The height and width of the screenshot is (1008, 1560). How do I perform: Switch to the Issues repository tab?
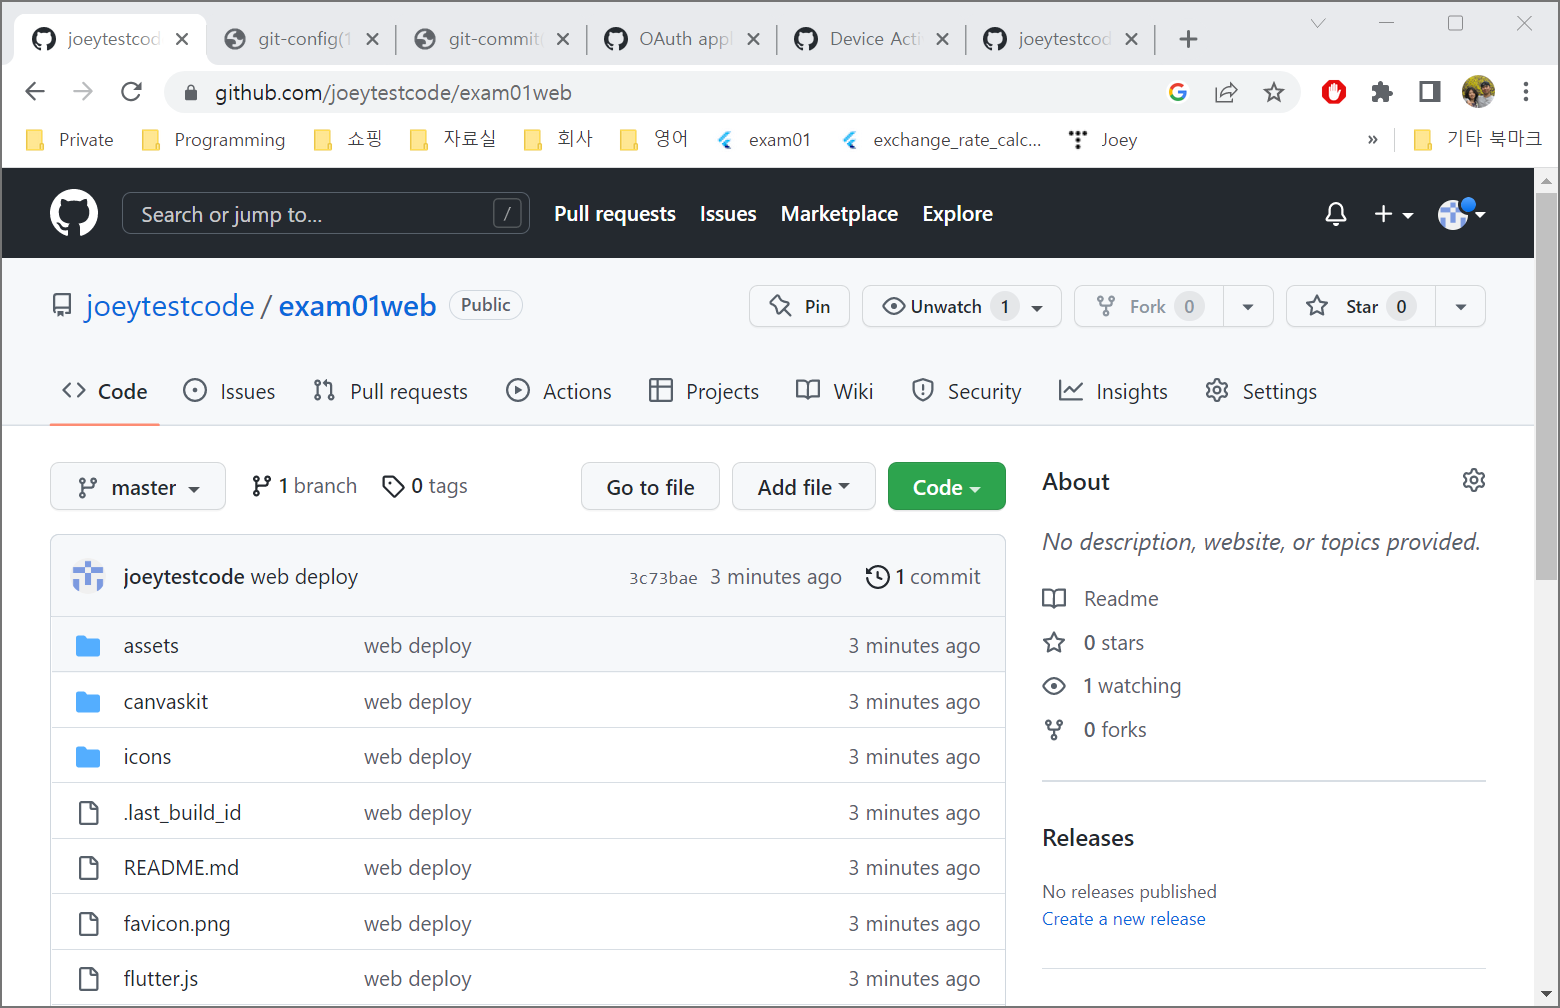(x=230, y=391)
